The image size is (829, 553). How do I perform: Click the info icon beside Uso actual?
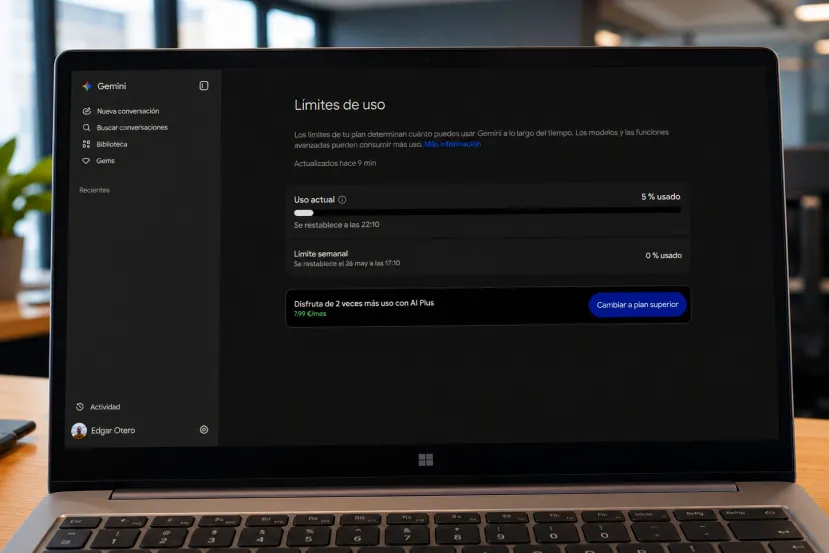point(342,199)
